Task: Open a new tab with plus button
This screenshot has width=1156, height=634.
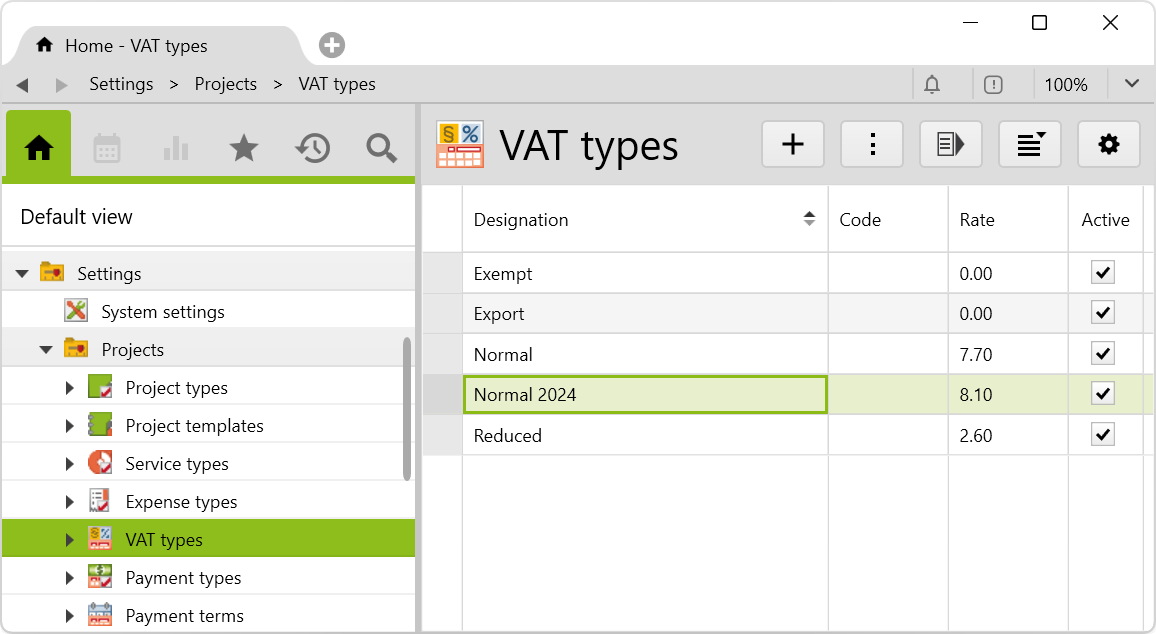Action: 332,46
